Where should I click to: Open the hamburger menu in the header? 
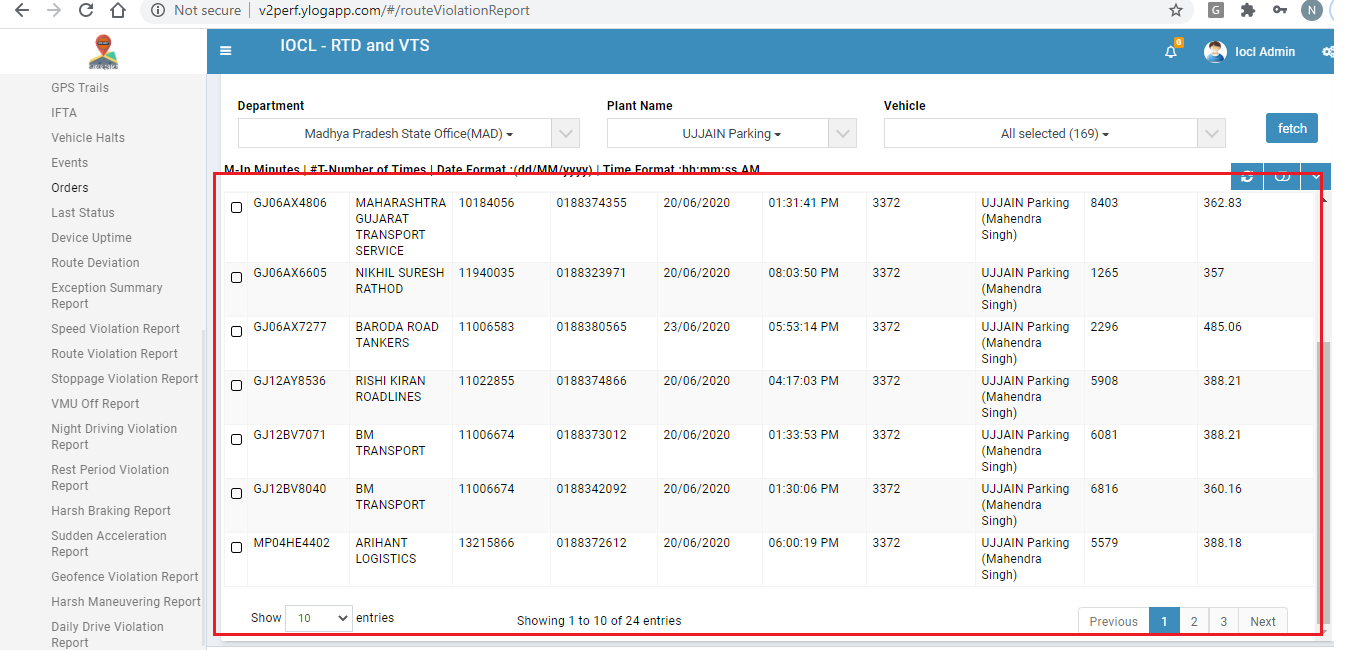(x=226, y=51)
